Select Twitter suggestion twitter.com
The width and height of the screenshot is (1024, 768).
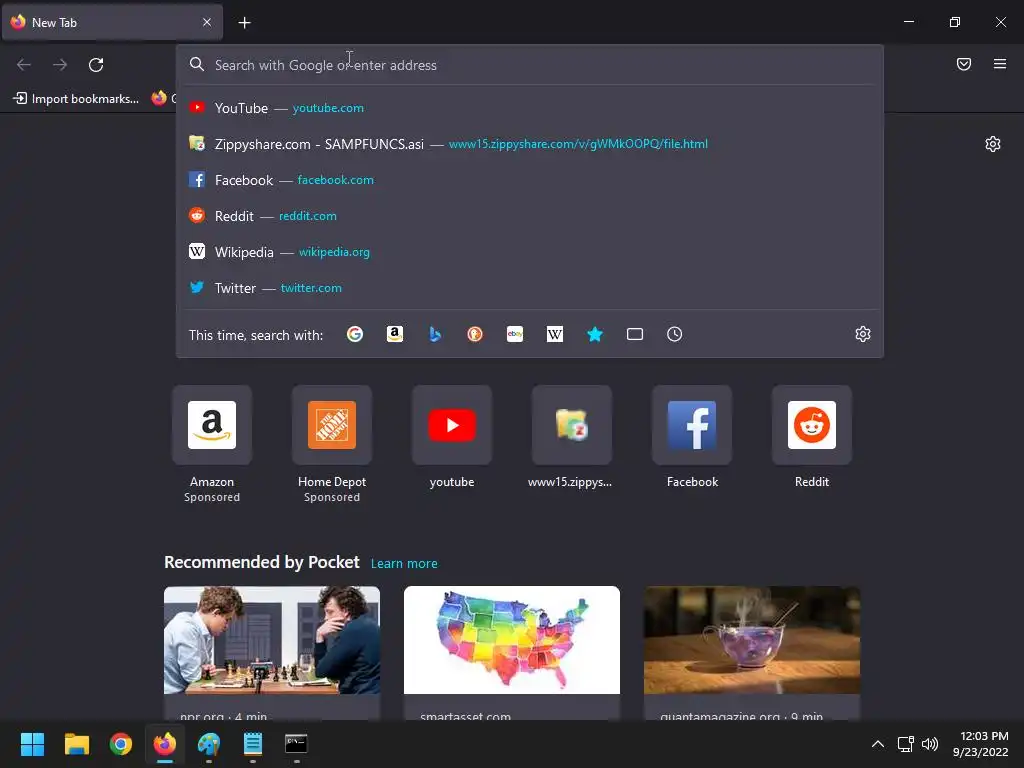coord(530,287)
